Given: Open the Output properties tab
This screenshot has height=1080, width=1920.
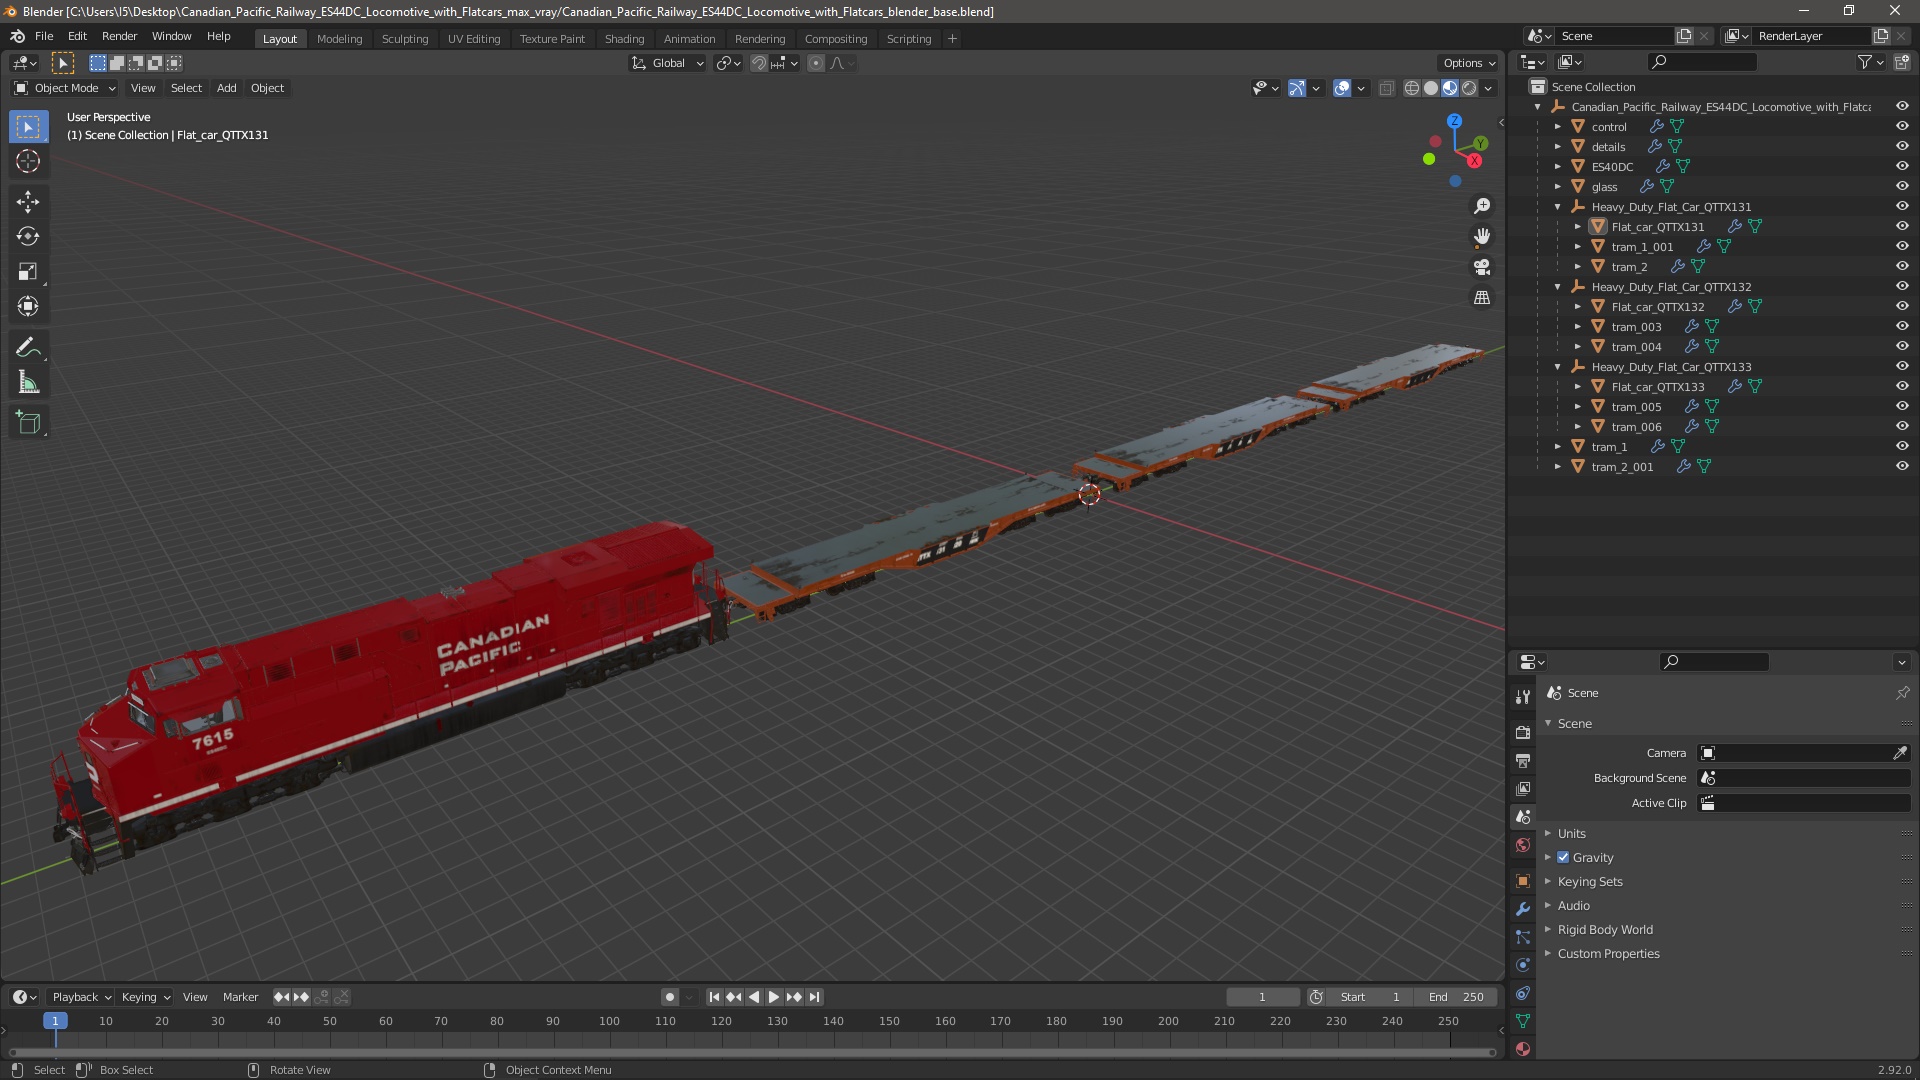Looking at the screenshot, I should tap(1523, 761).
